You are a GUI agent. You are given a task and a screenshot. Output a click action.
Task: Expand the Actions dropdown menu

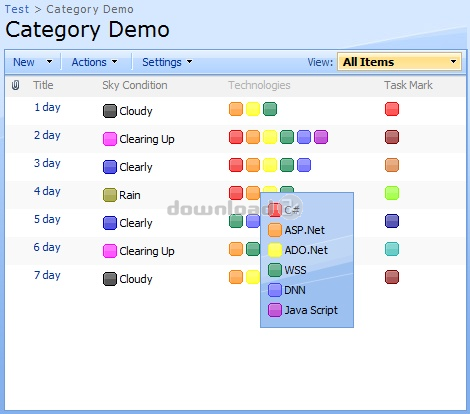point(95,62)
